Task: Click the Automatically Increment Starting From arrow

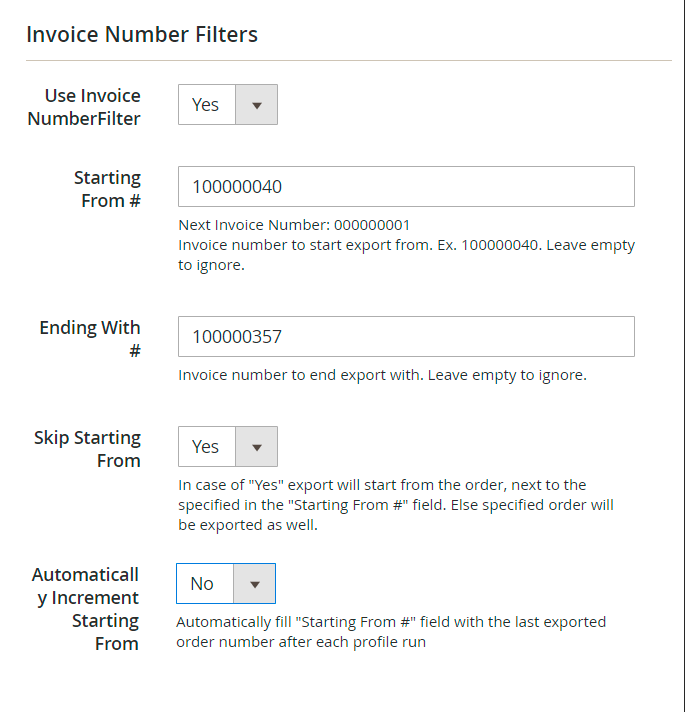Action: pos(254,584)
